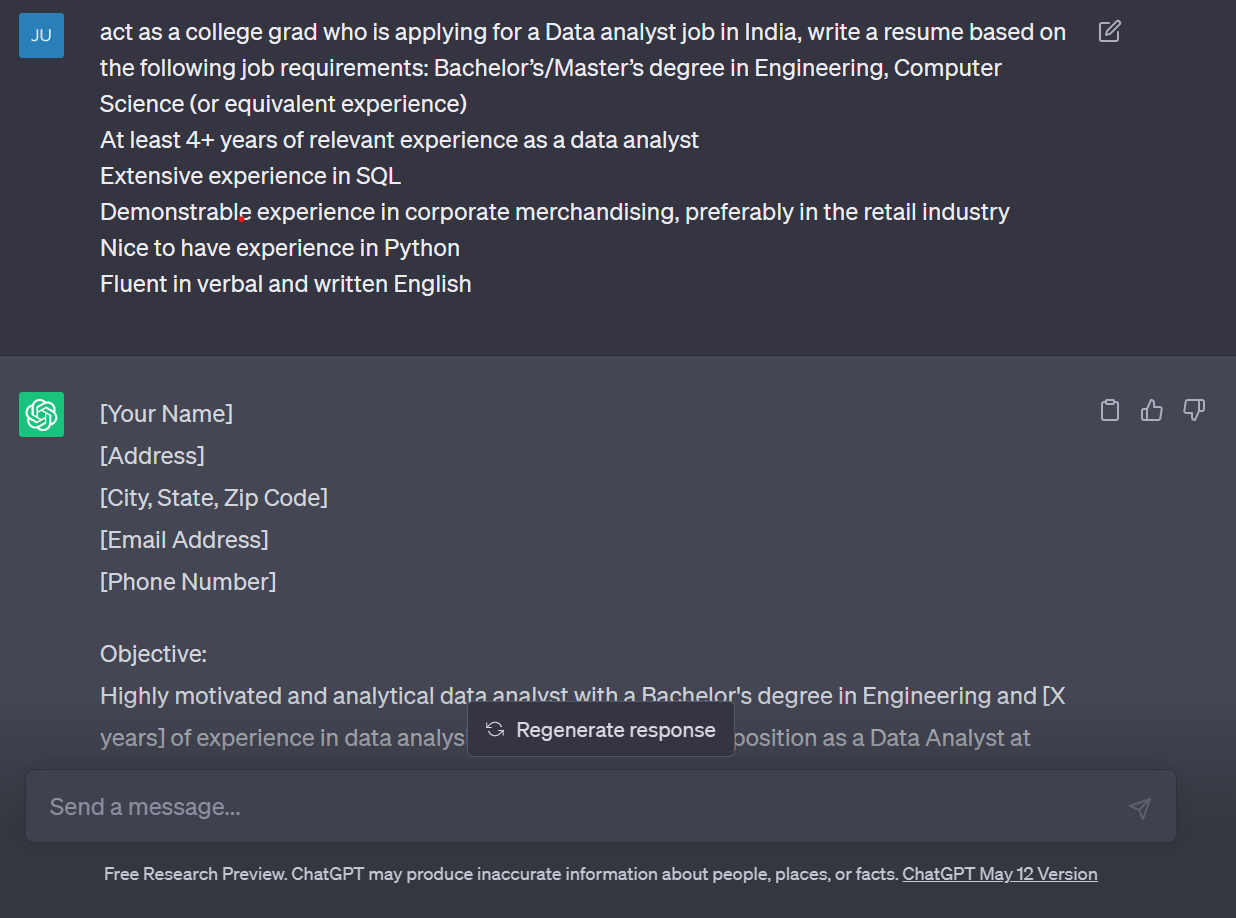Click the [Your Name] placeholder line
Image resolution: width=1236 pixels, height=918 pixels.
[x=166, y=414]
